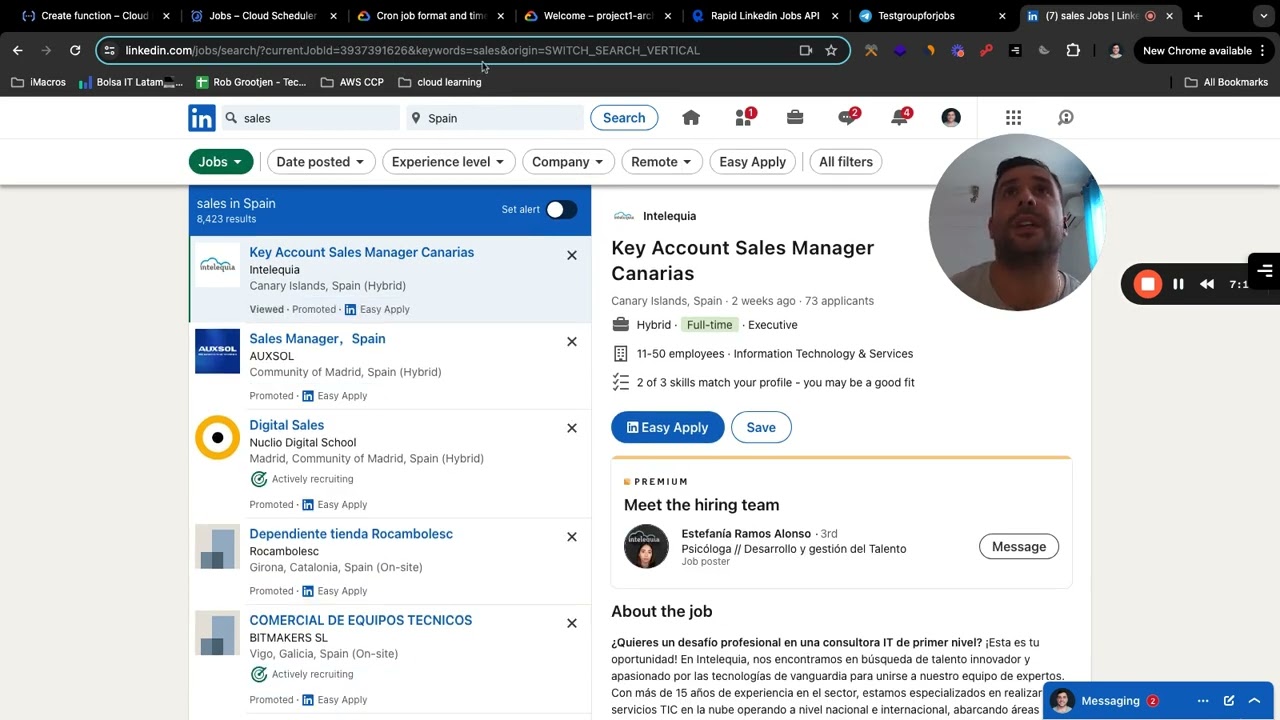The height and width of the screenshot is (720, 1280).
Task: Open the LinkedIn logo home link
Action: click(201, 118)
